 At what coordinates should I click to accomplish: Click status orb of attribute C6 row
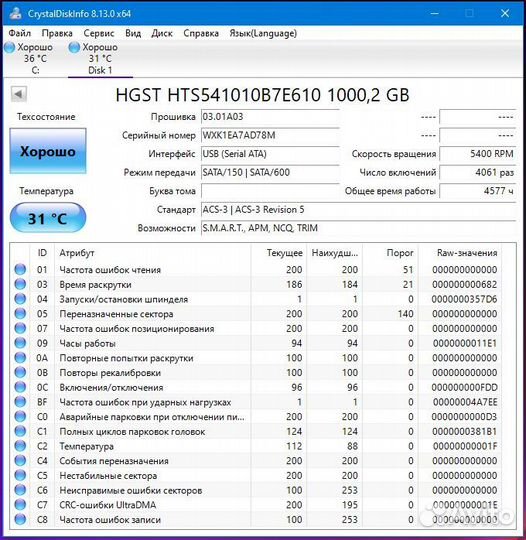click(20, 490)
